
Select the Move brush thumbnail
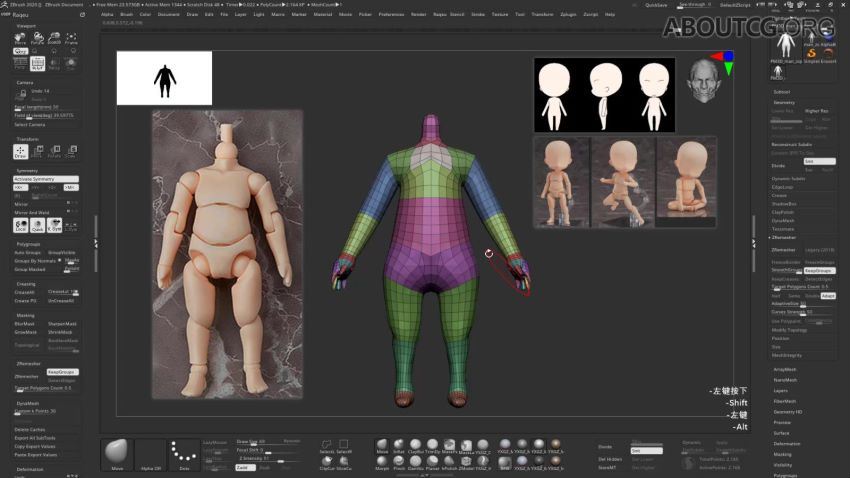pos(117,452)
